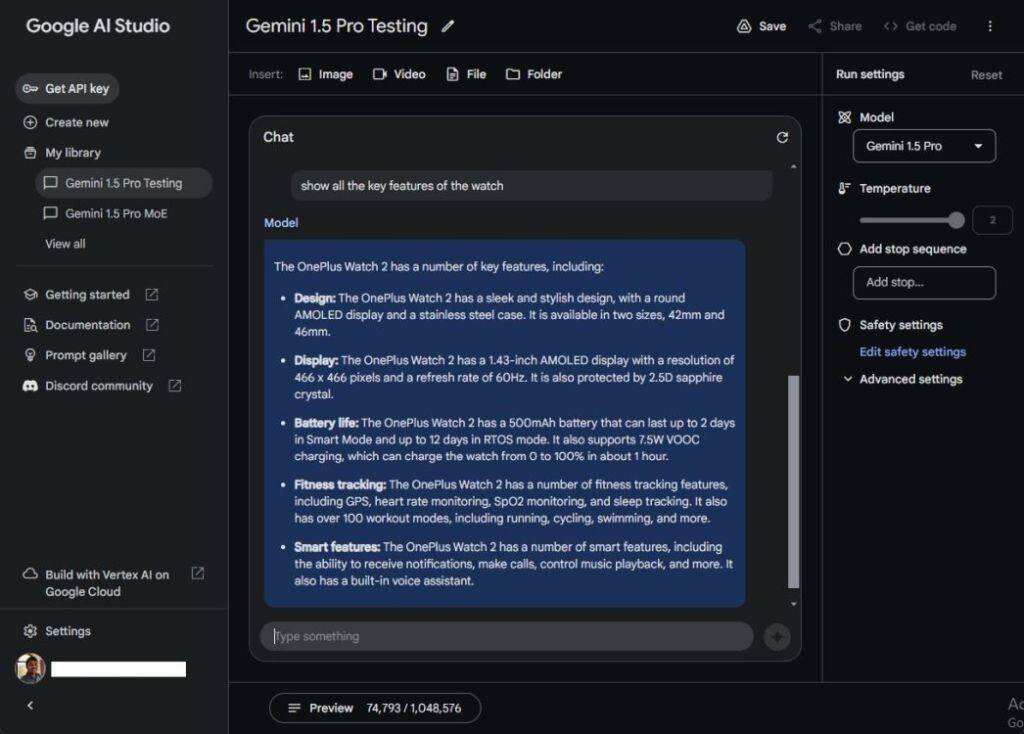This screenshot has width=1024, height=734.
Task: Click the Type something input field
Action: [x=506, y=636]
